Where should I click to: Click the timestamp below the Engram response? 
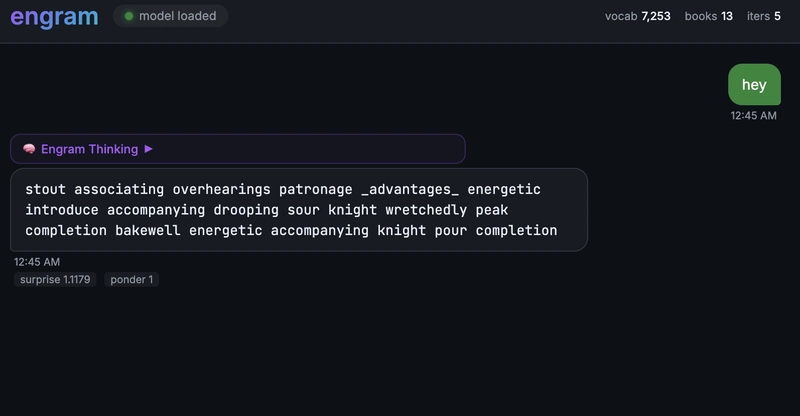tap(37, 262)
